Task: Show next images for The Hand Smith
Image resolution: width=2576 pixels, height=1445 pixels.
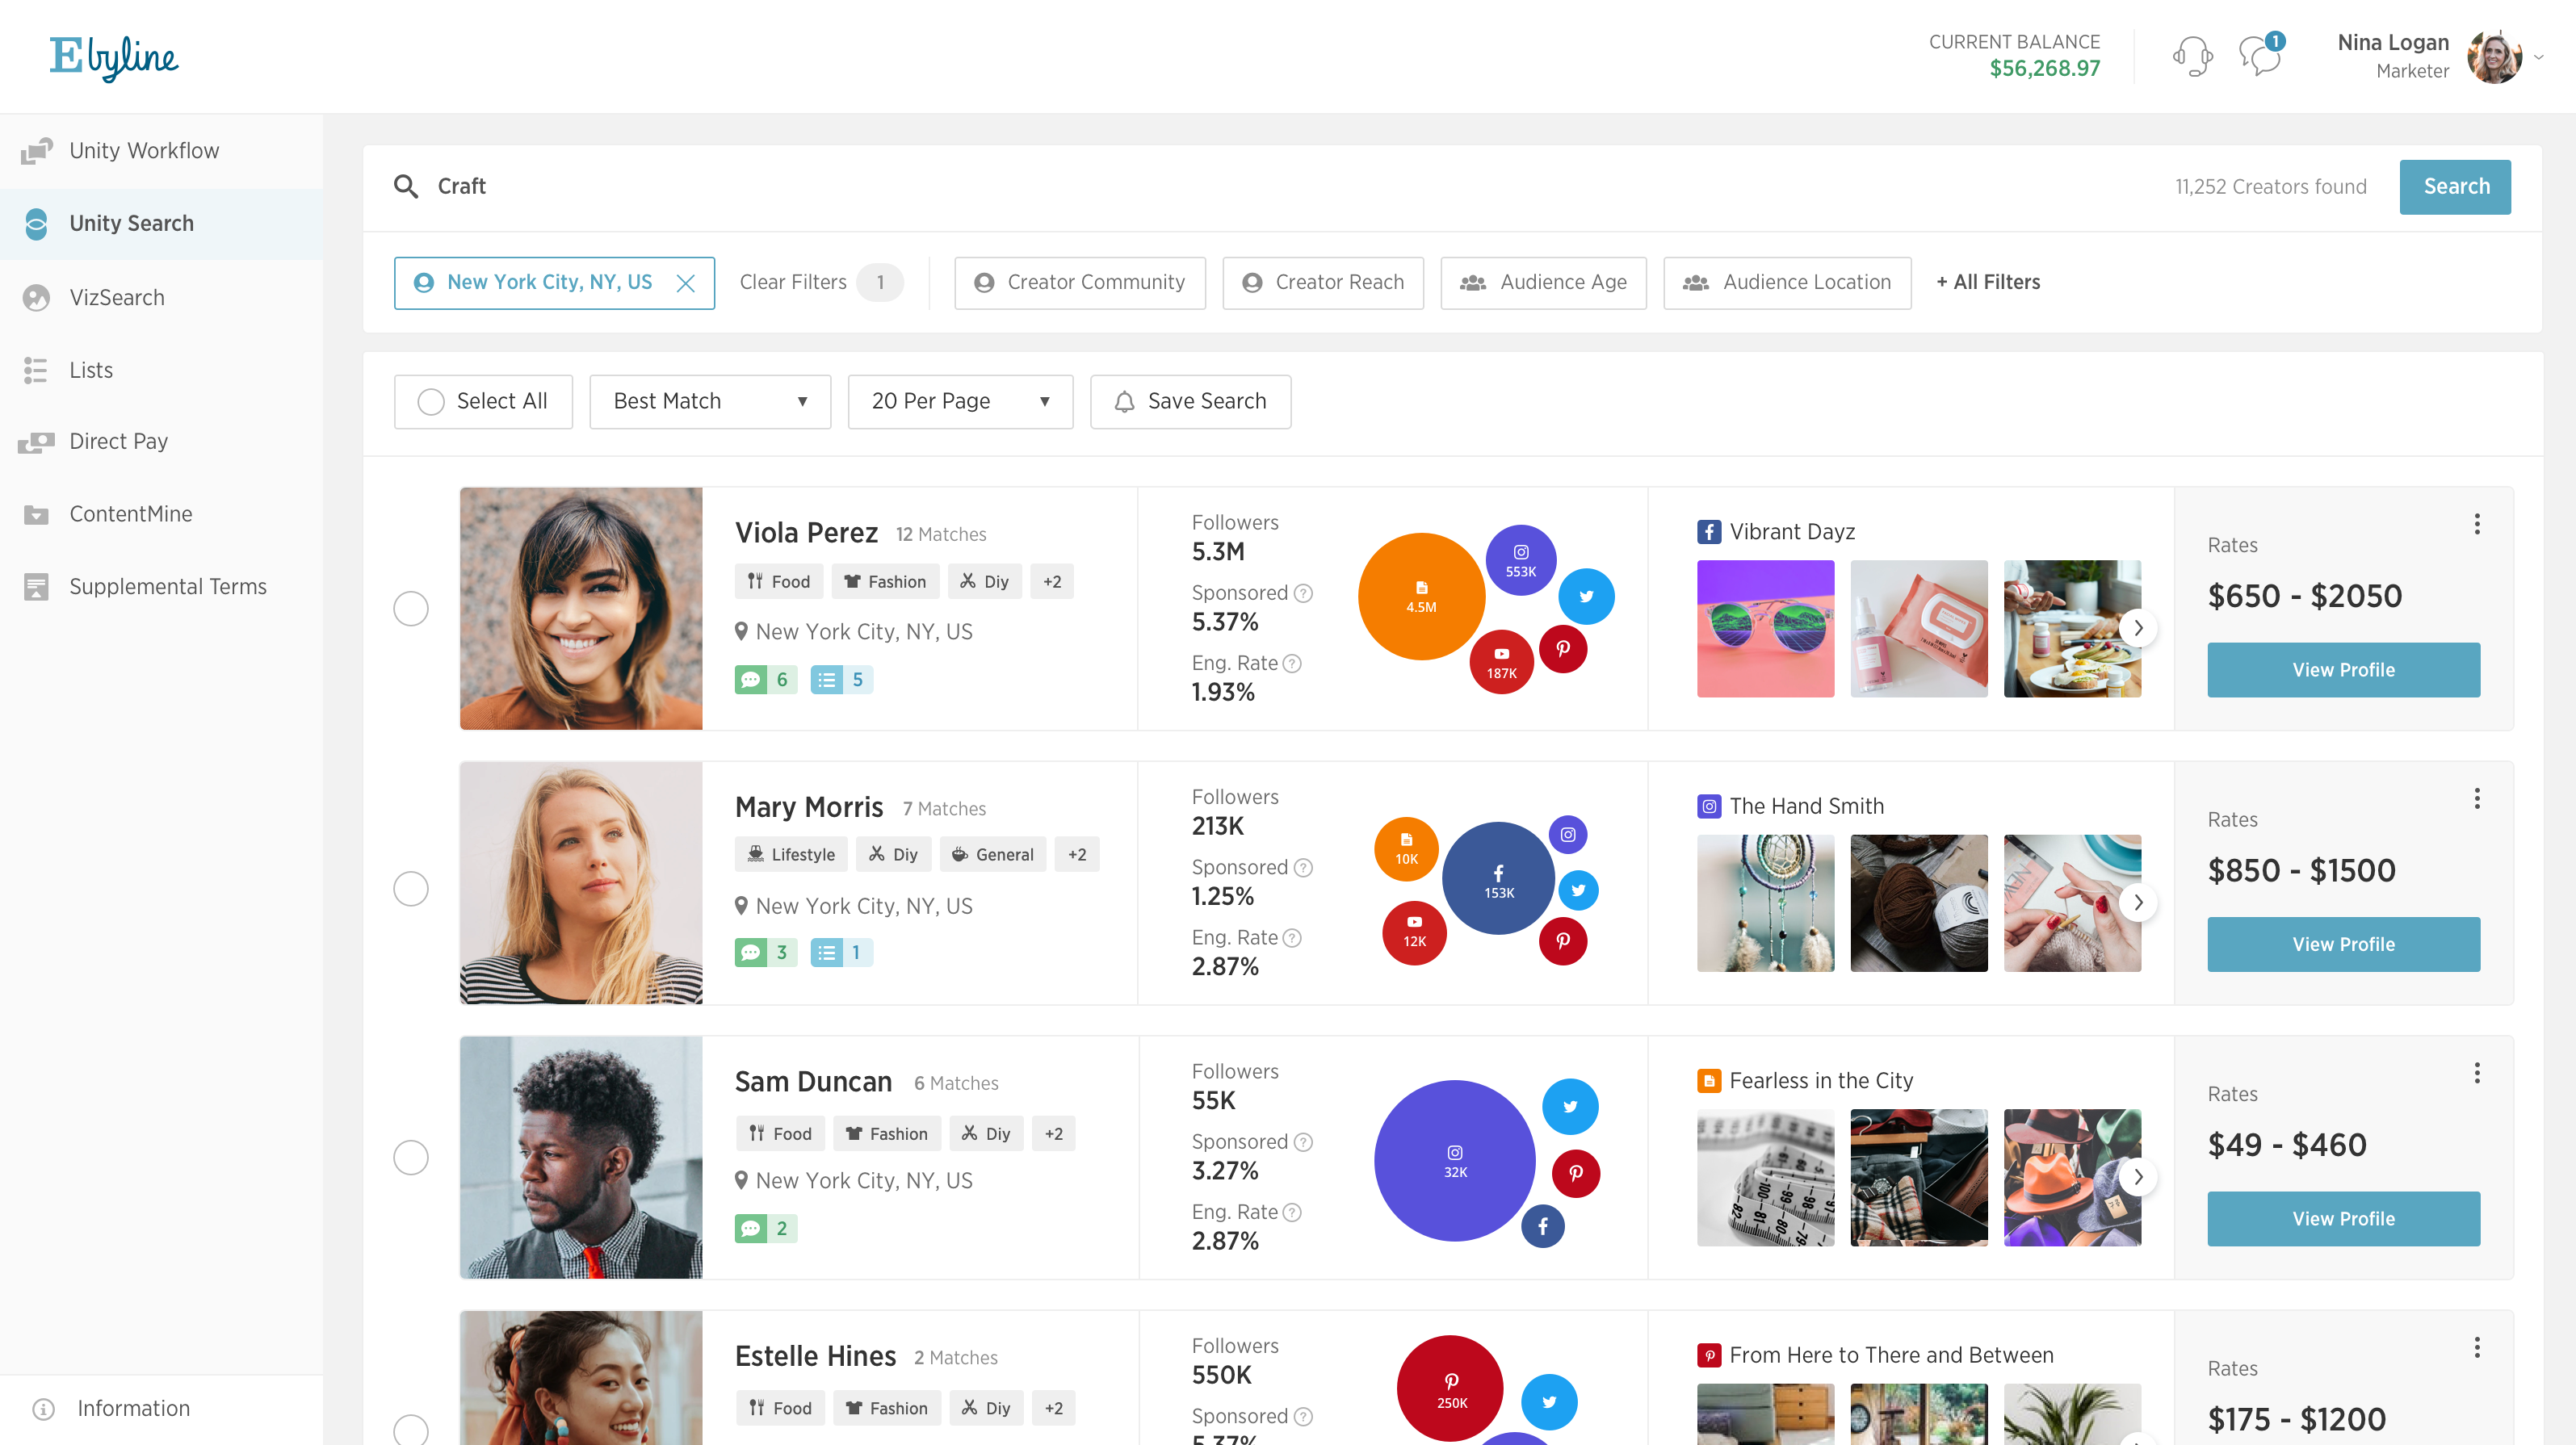Action: point(2138,903)
